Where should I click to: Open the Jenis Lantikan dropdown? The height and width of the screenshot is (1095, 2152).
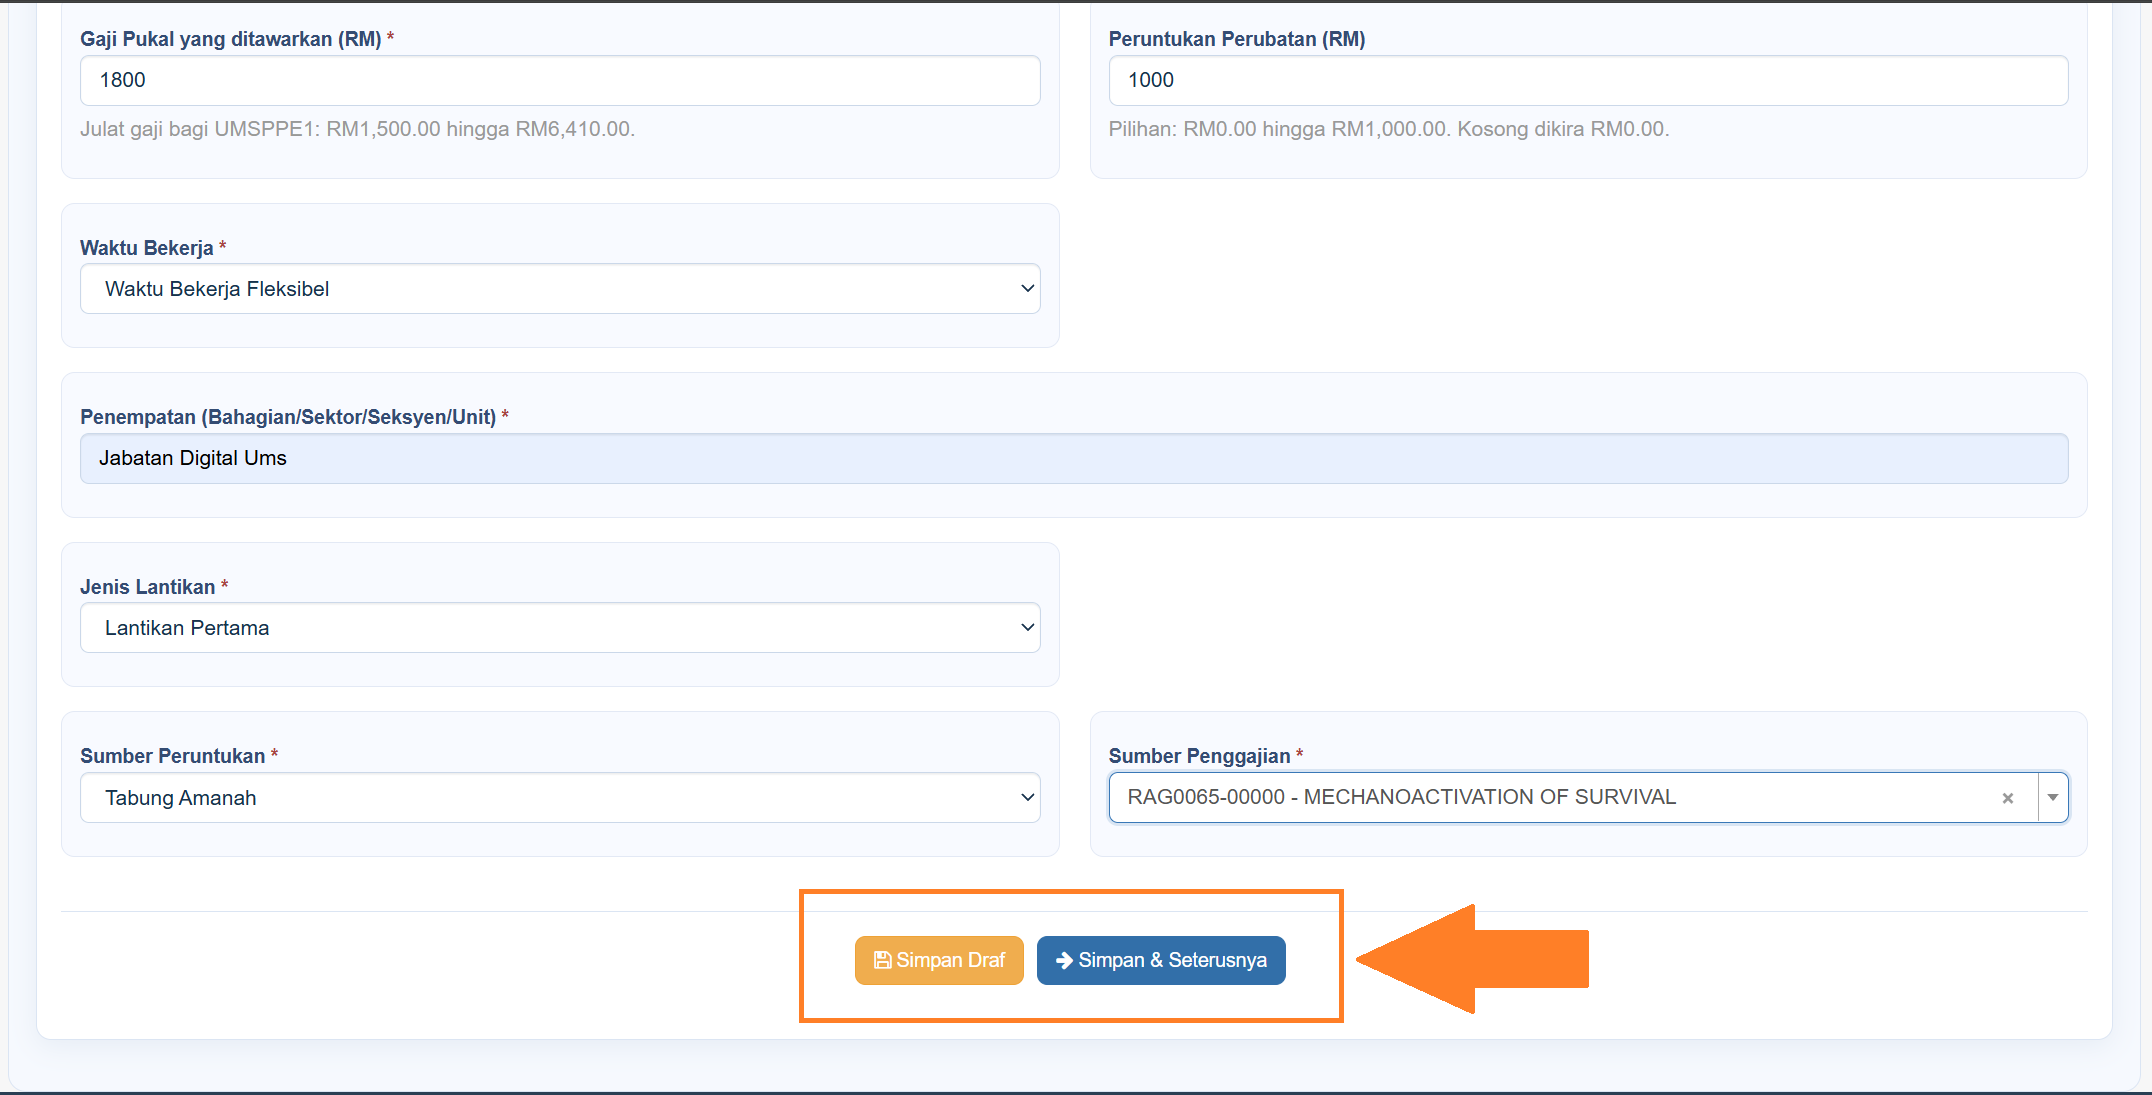pyautogui.click(x=560, y=628)
